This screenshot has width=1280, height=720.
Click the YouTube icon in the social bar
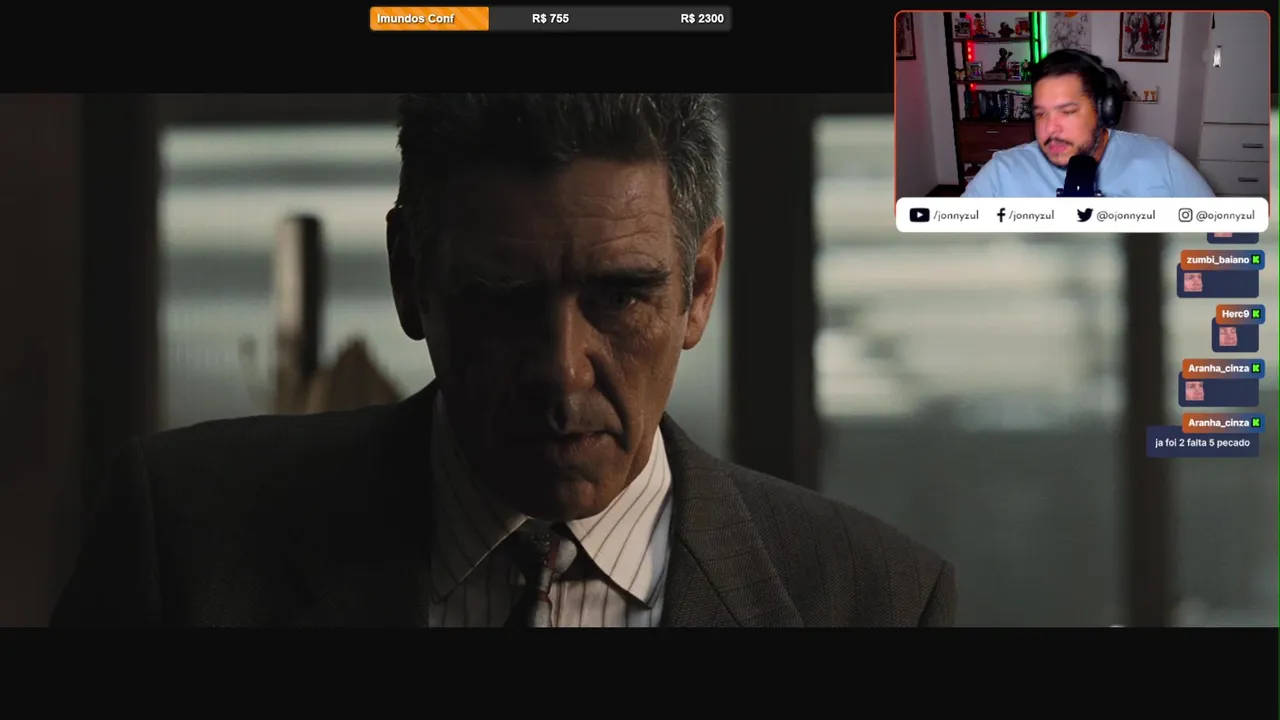(919, 215)
